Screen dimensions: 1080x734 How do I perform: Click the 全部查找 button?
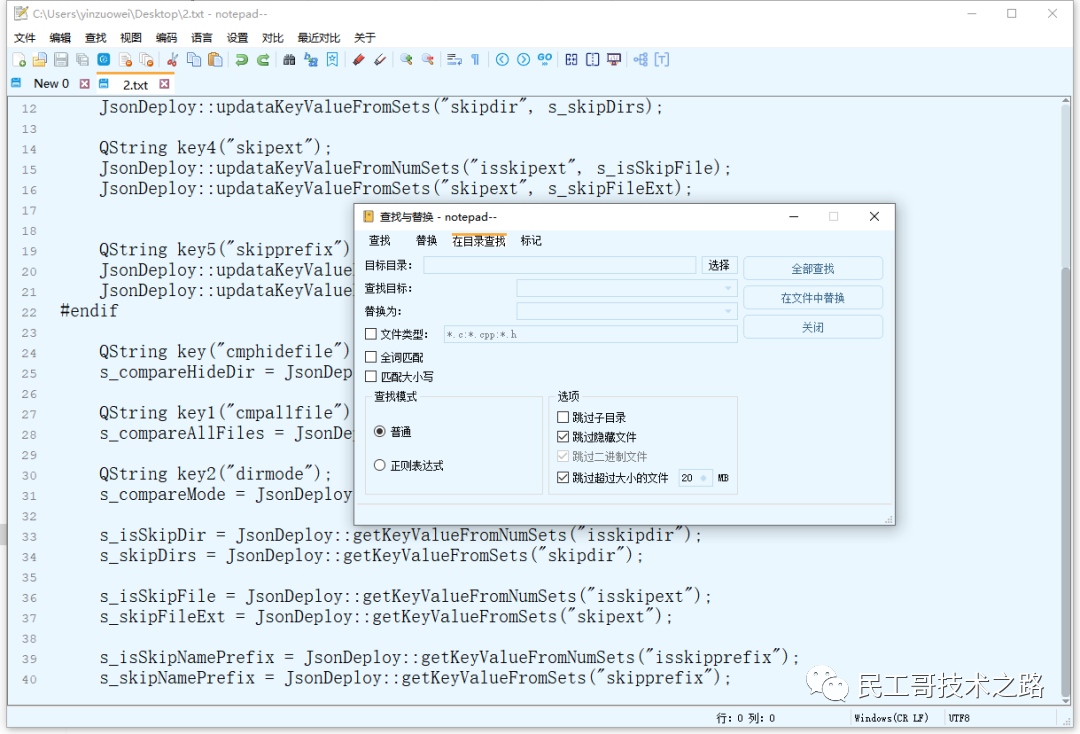[x=813, y=269]
